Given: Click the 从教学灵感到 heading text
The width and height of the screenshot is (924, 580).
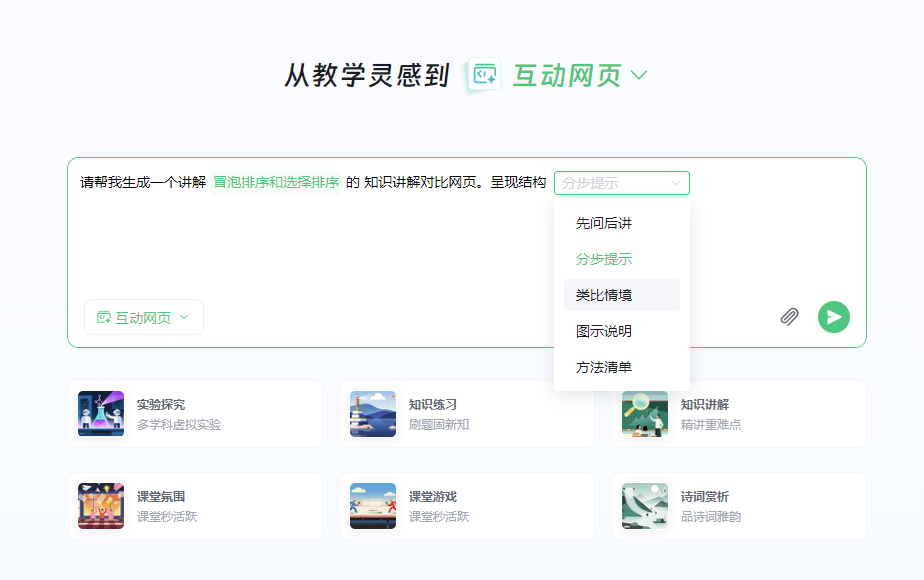Looking at the screenshot, I should click(x=367, y=75).
